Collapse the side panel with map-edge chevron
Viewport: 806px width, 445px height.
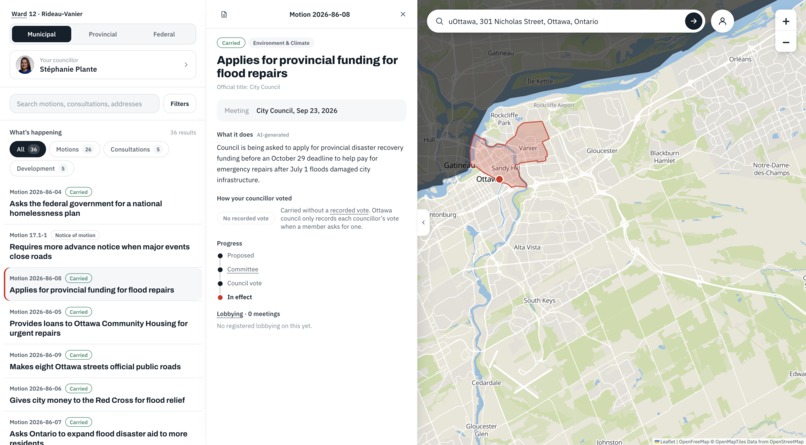423,222
